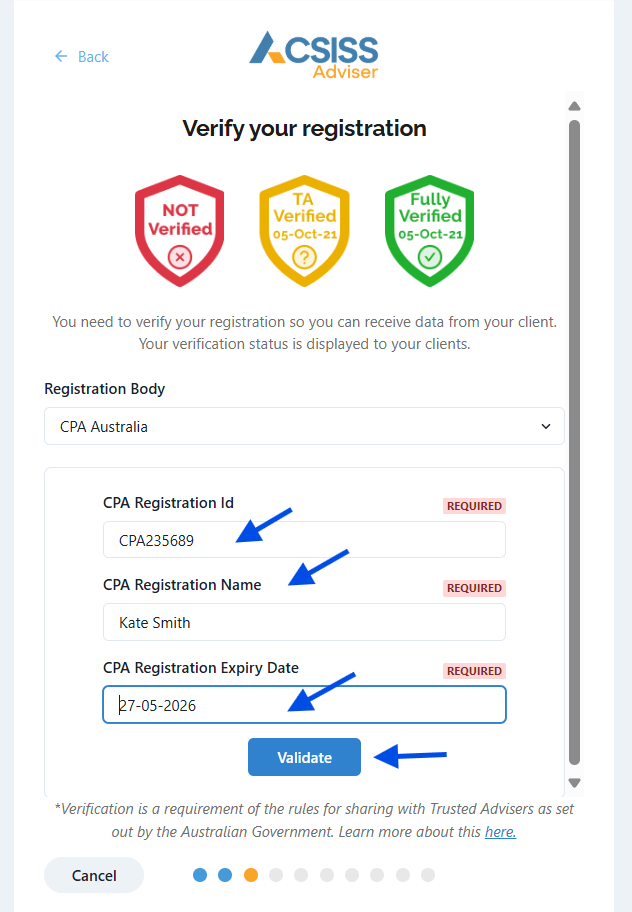Go to the first blue progress dot
The width and height of the screenshot is (632, 912).
pyautogui.click(x=200, y=875)
